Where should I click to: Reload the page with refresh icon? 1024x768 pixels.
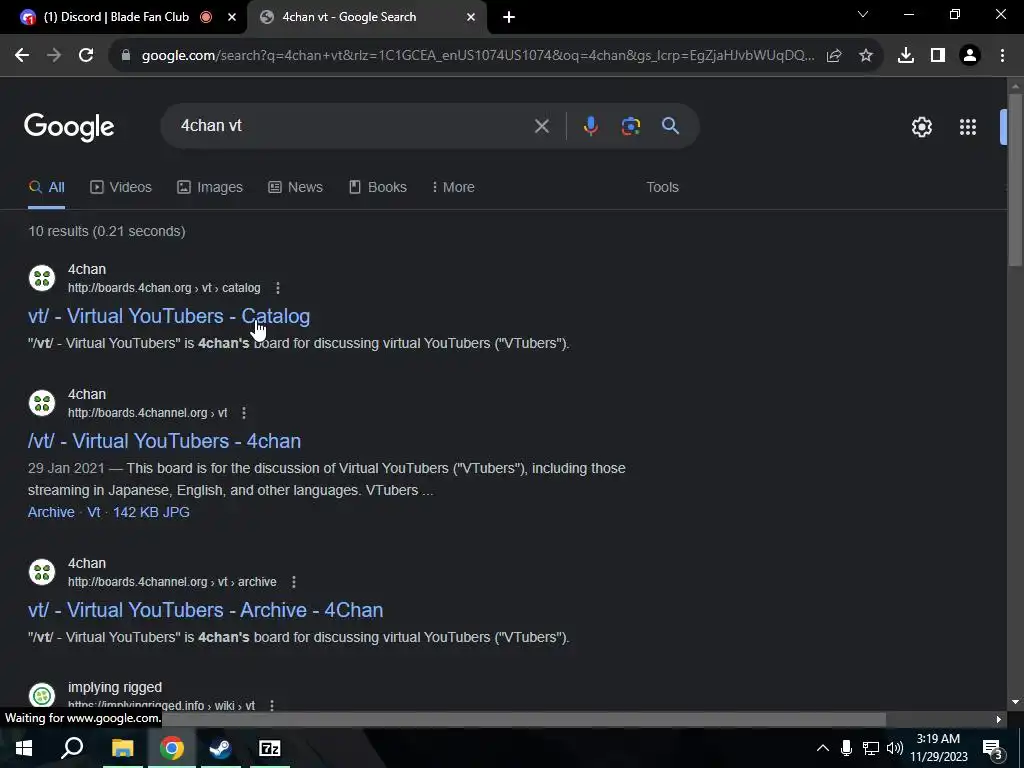pos(86,56)
